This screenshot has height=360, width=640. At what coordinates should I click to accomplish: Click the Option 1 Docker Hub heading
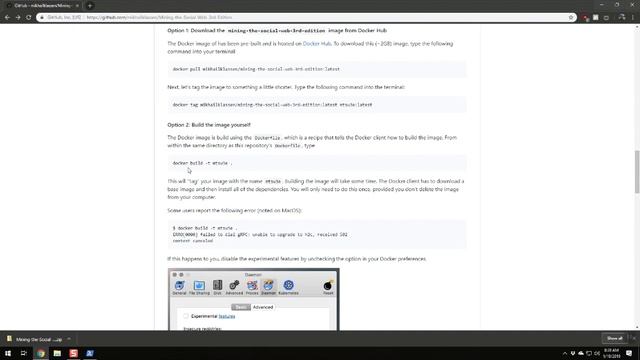tap(277, 31)
